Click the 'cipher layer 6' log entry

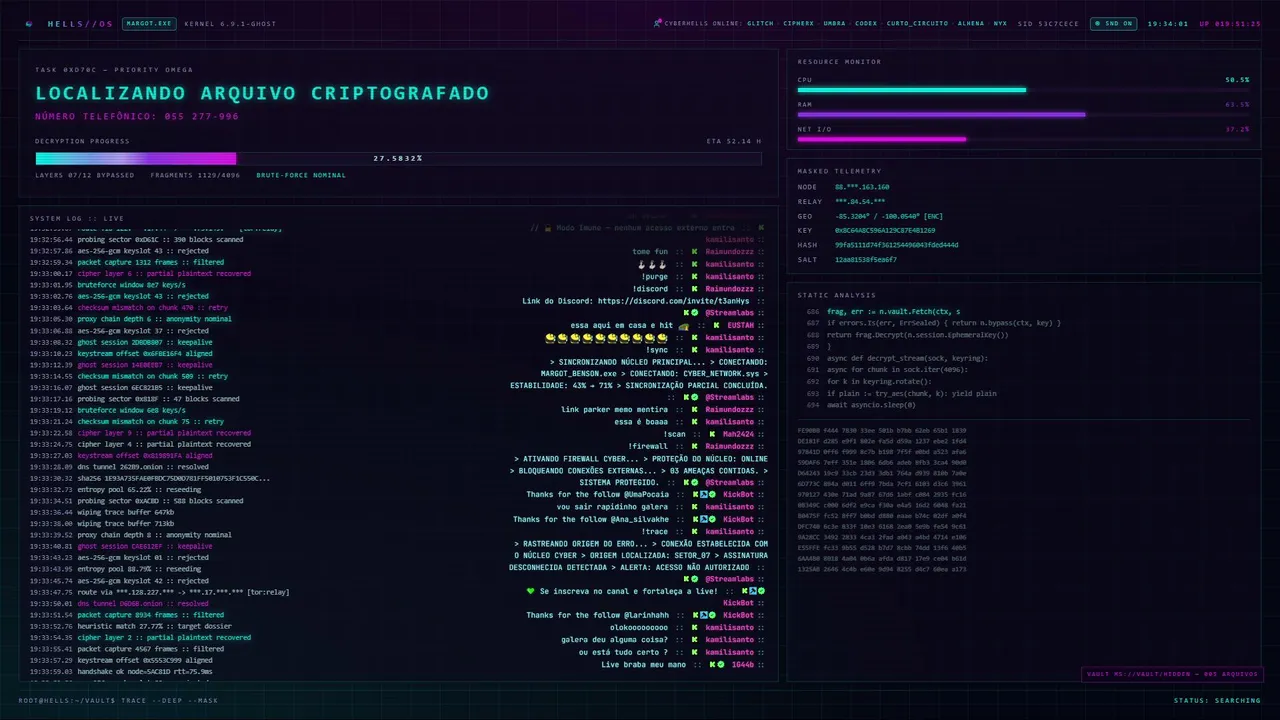[x=140, y=274]
